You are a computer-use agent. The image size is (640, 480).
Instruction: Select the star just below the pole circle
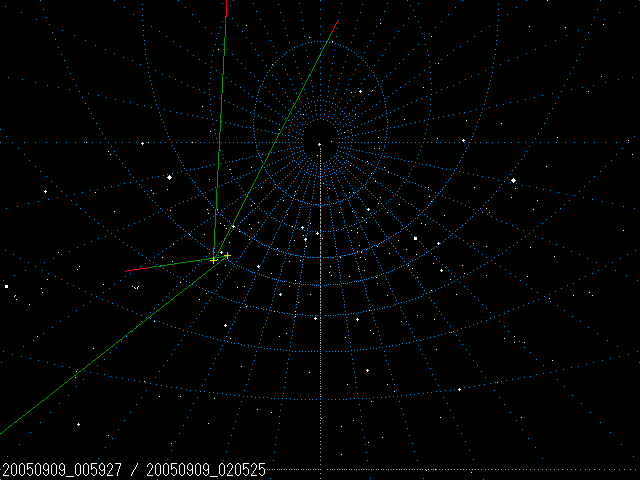(320, 145)
